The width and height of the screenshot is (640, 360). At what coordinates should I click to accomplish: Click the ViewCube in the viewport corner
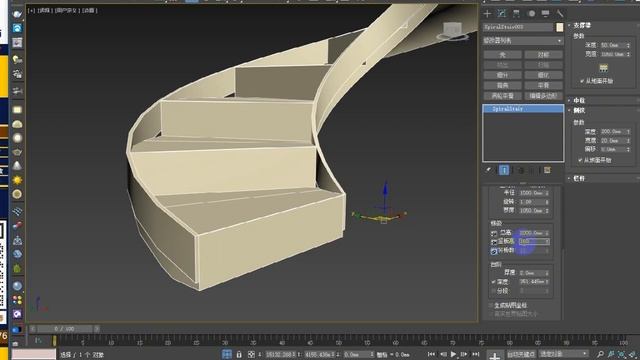[452, 31]
